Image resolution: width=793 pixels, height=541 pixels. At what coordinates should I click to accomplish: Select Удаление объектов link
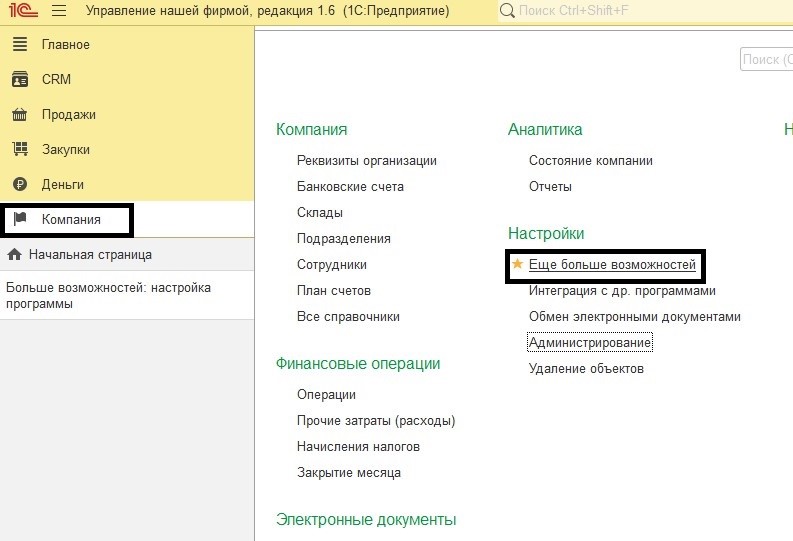tap(586, 369)
